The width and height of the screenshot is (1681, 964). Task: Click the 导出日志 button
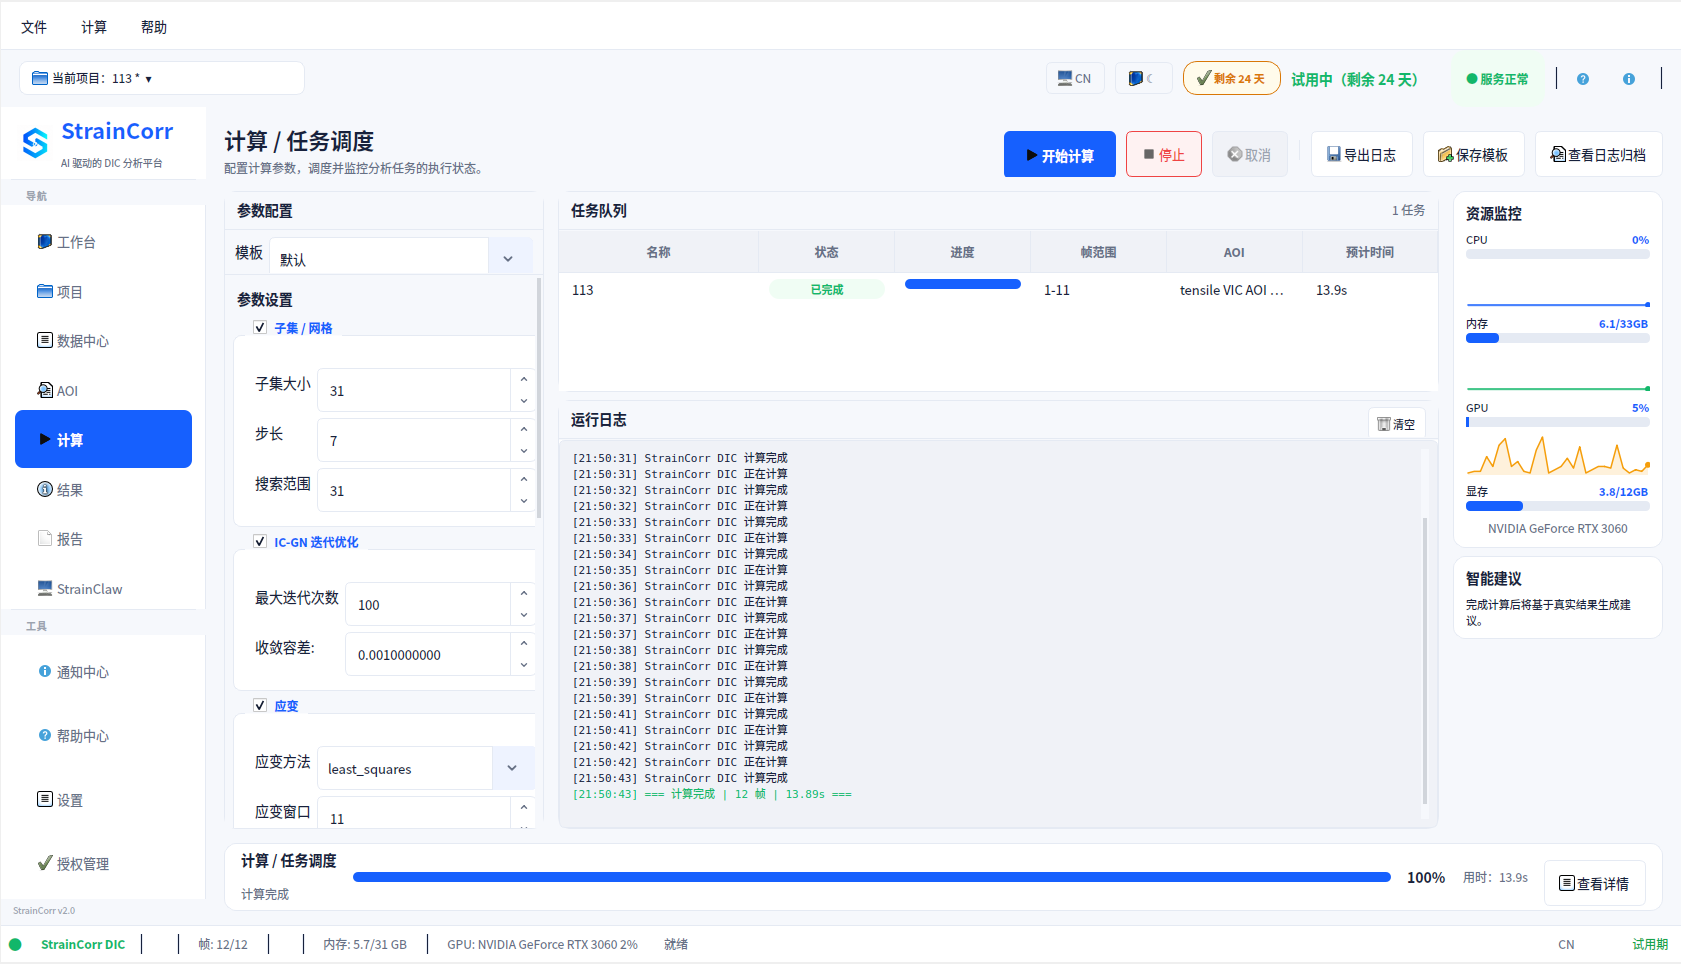[1362, 155]
